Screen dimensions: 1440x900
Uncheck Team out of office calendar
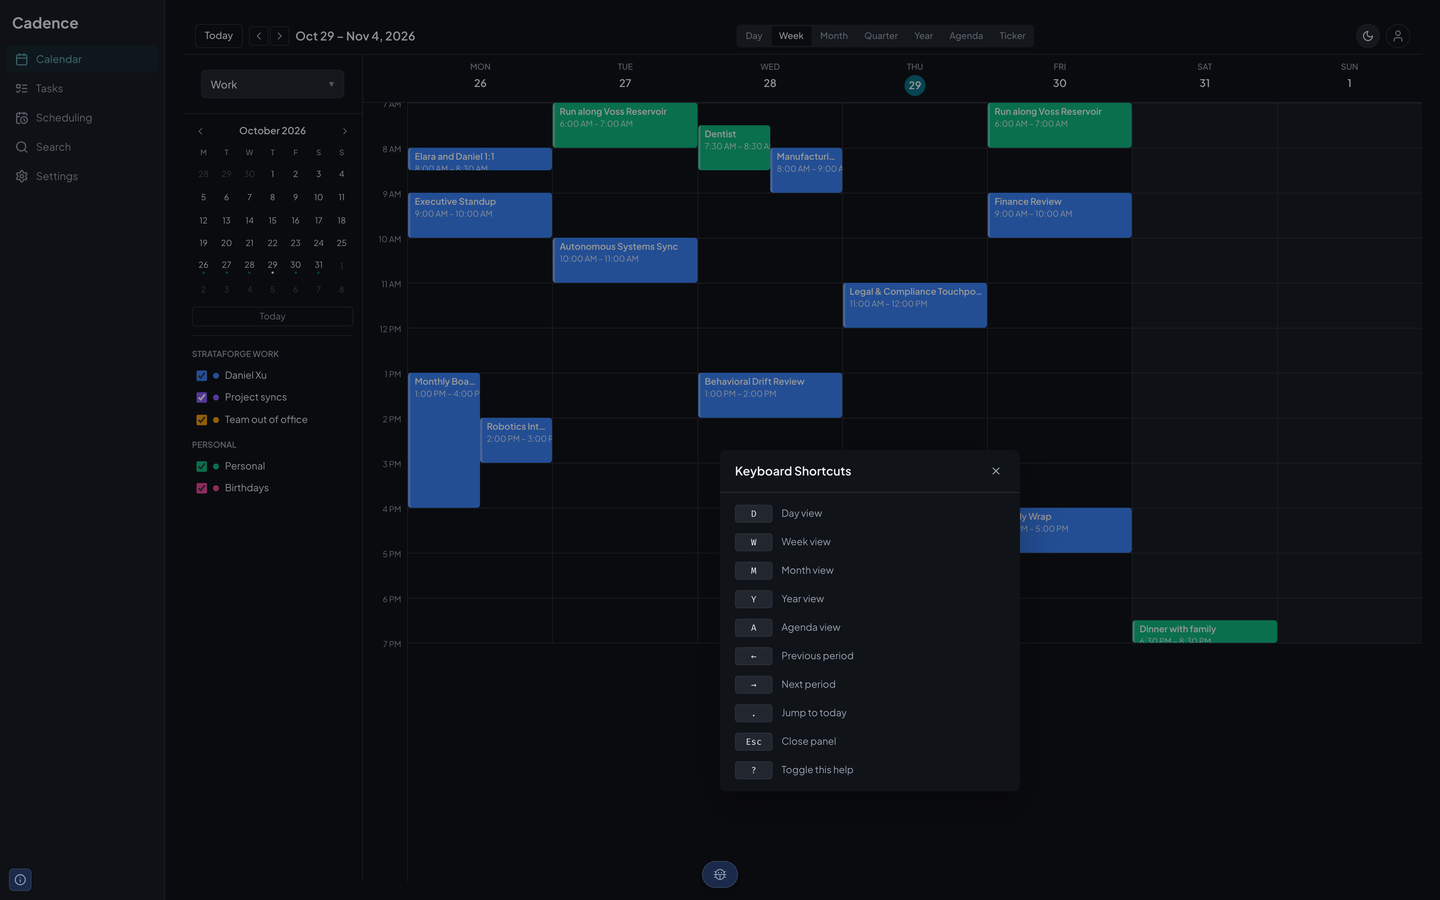[x=202, y=420]
